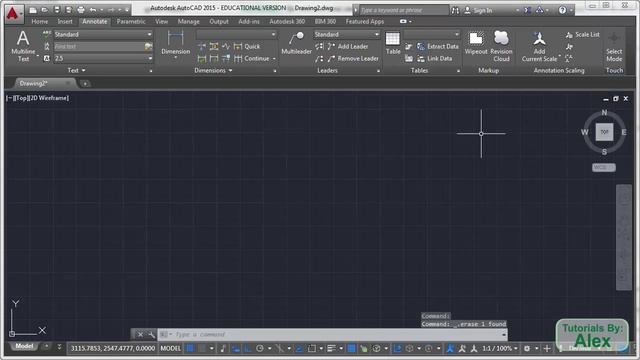Open the Output ribbon tab
The height and width of the screenshot is (360, 640).
(219, 21)
